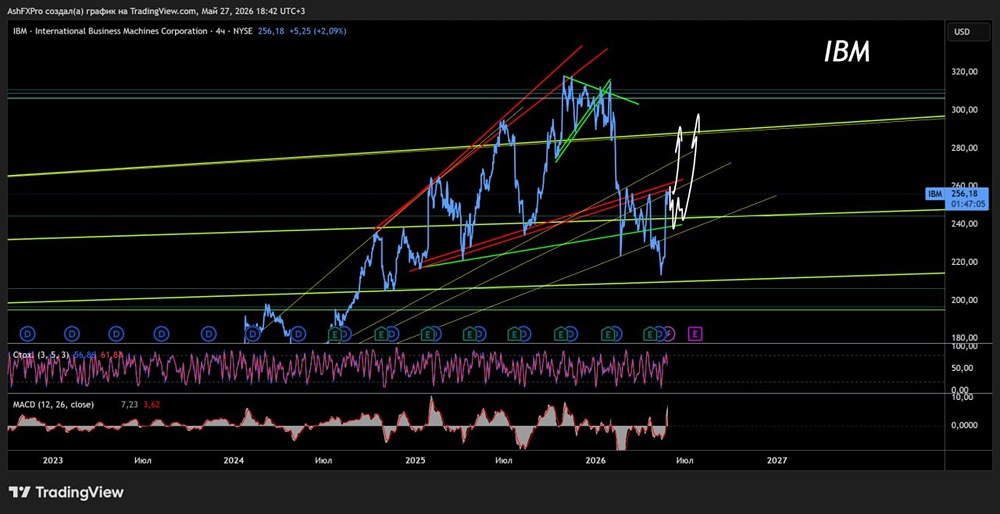Click the TradingView logo
1000x514 pixels.
coord(66,492)
